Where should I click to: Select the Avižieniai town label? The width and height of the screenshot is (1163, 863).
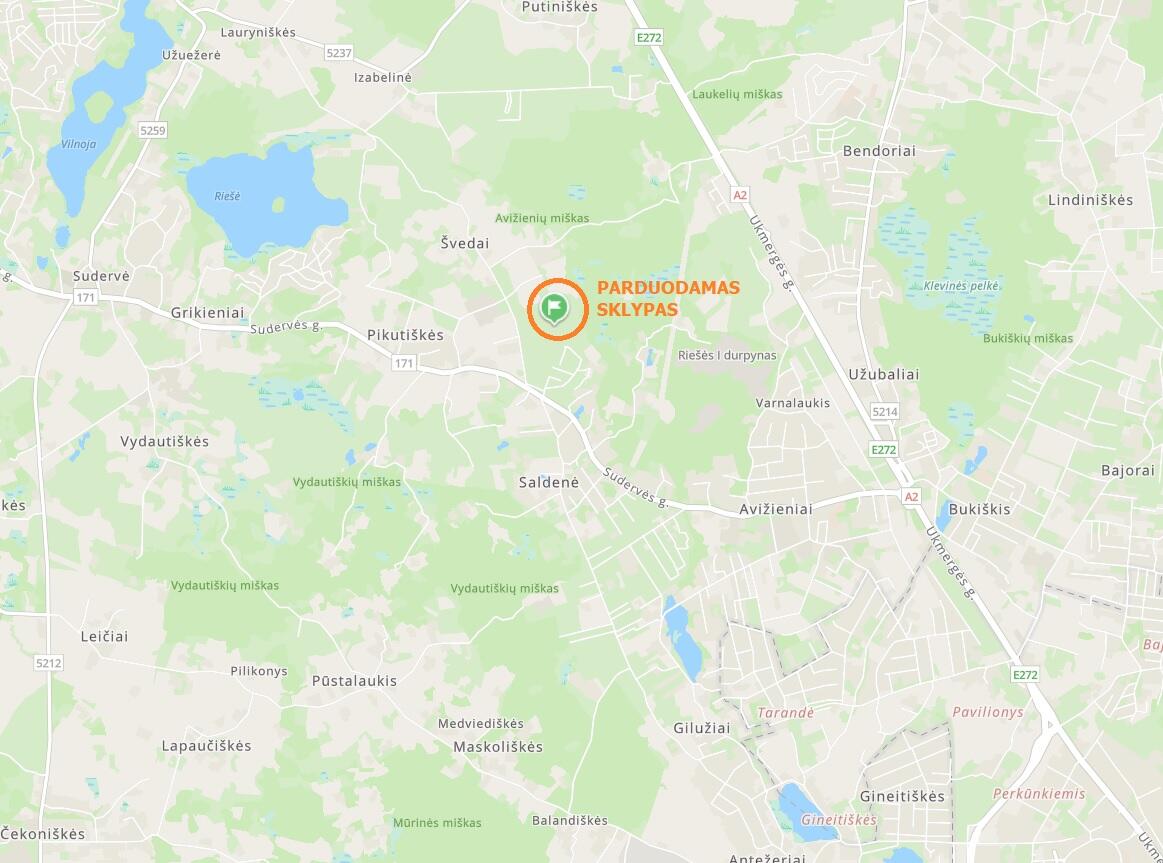pos(776,509)
